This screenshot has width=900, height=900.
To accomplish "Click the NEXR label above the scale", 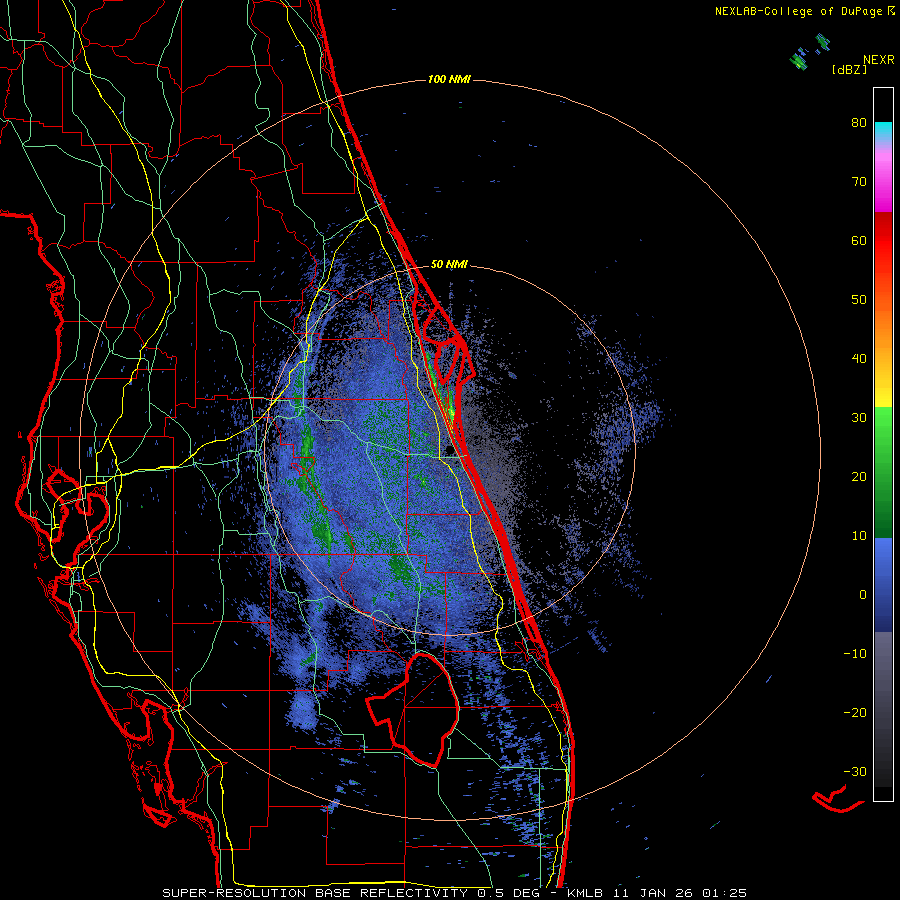I will (x=879, y=60).
